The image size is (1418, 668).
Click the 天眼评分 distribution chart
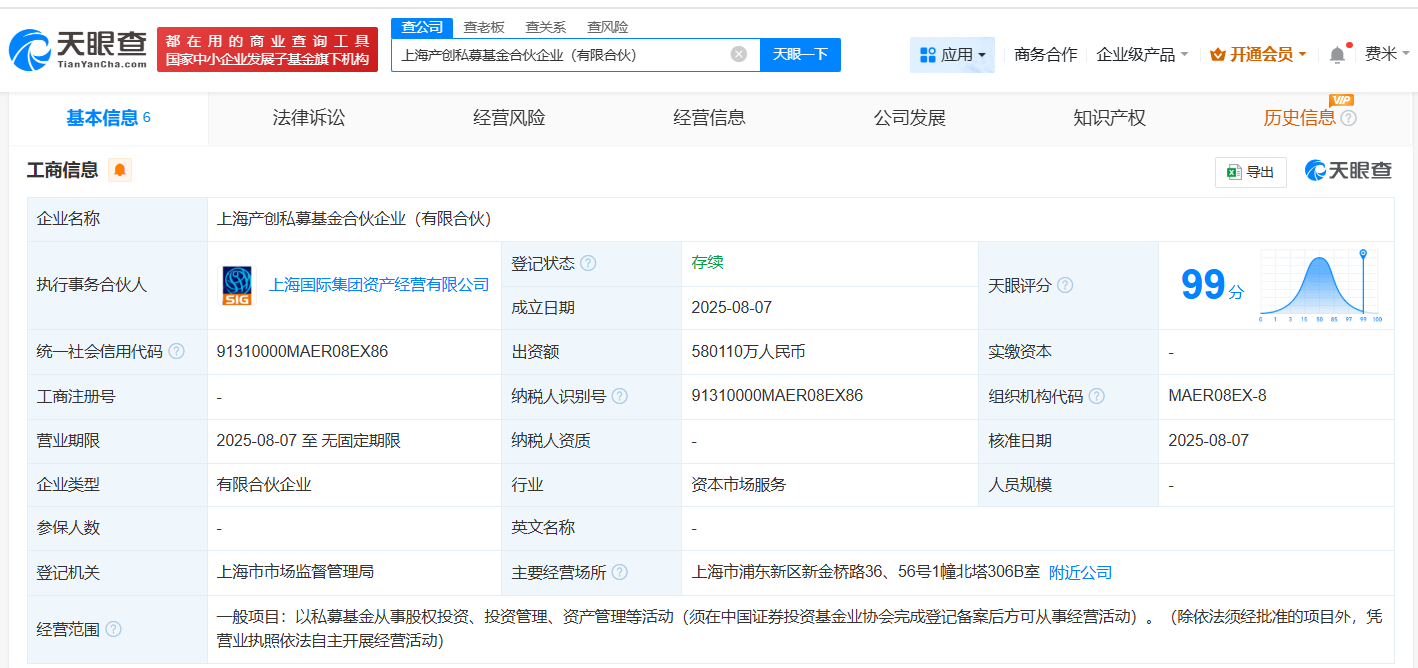(x=1319, y=286)
